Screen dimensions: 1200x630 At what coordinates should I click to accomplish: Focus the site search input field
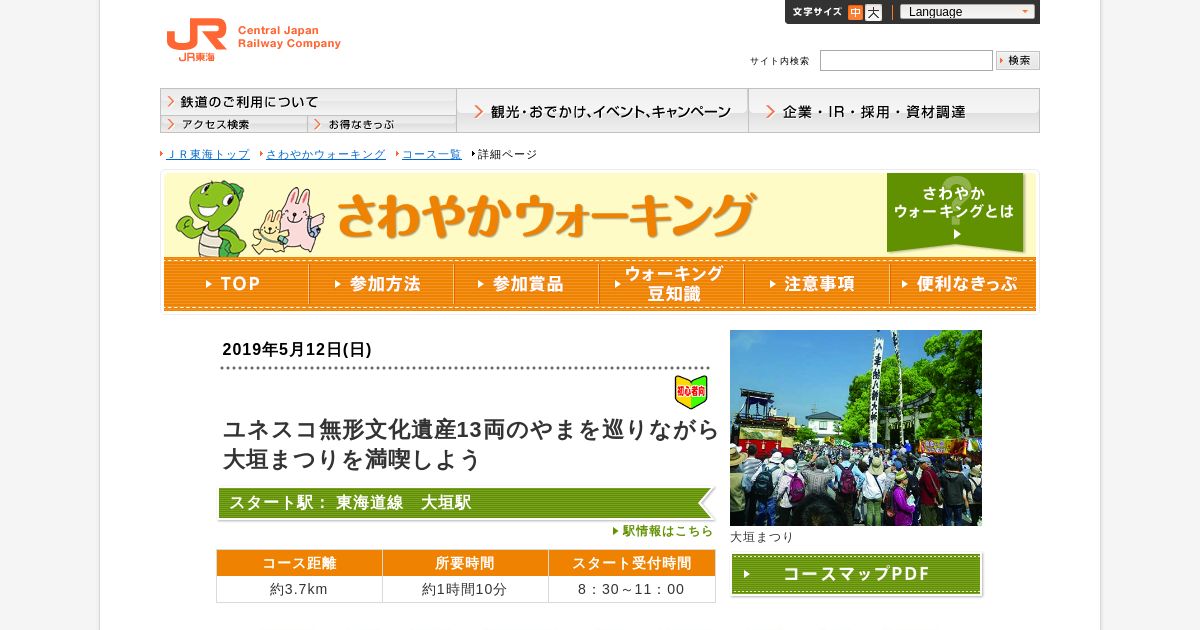tap(906, 61)
